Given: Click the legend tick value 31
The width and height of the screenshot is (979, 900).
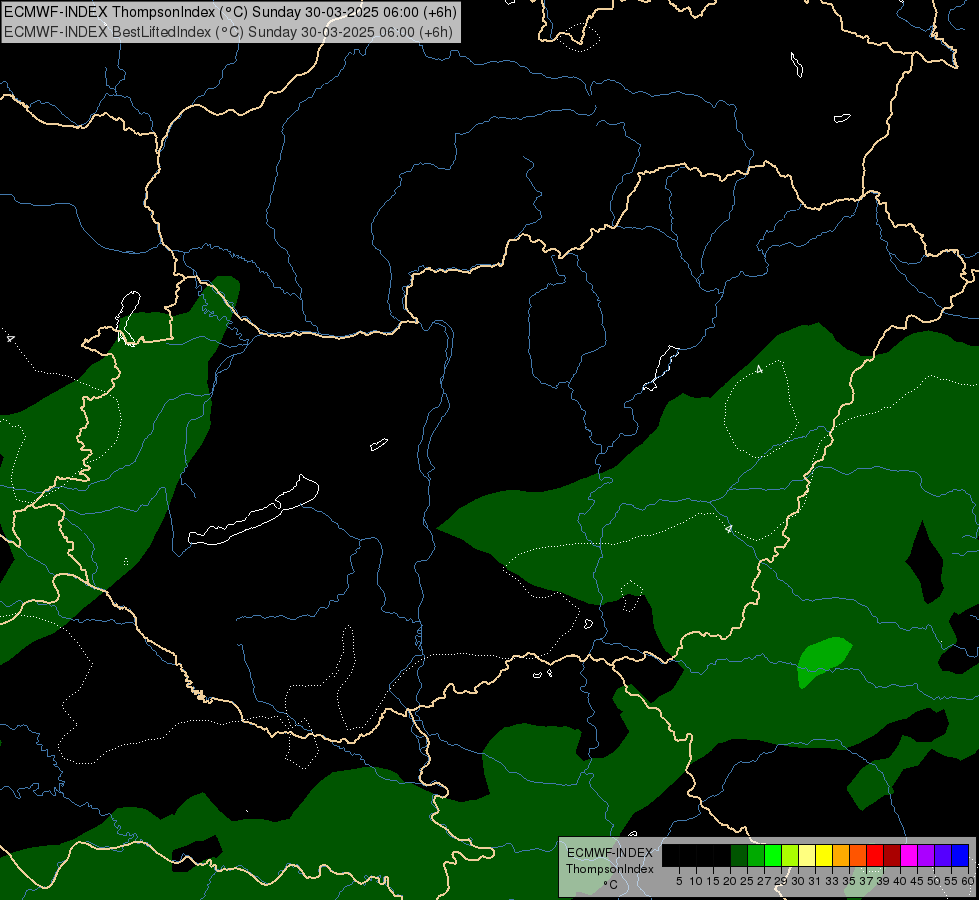Looking at the screenshot, I should 815,881.
